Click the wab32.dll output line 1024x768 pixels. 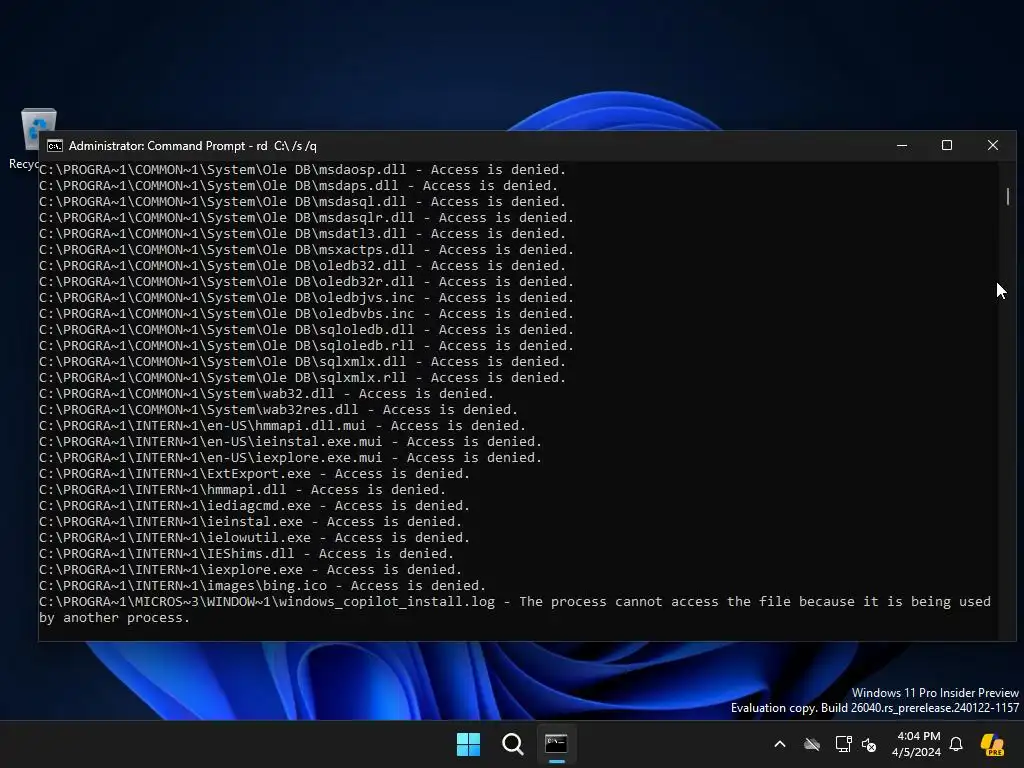(x=266, y=394)
